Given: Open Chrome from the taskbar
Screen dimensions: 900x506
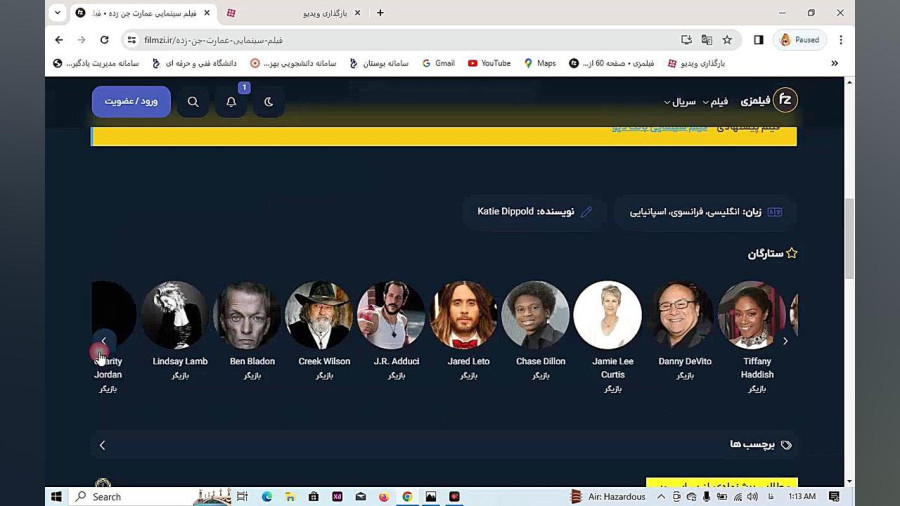Looking at the screenshot, I should pos(407,496).
